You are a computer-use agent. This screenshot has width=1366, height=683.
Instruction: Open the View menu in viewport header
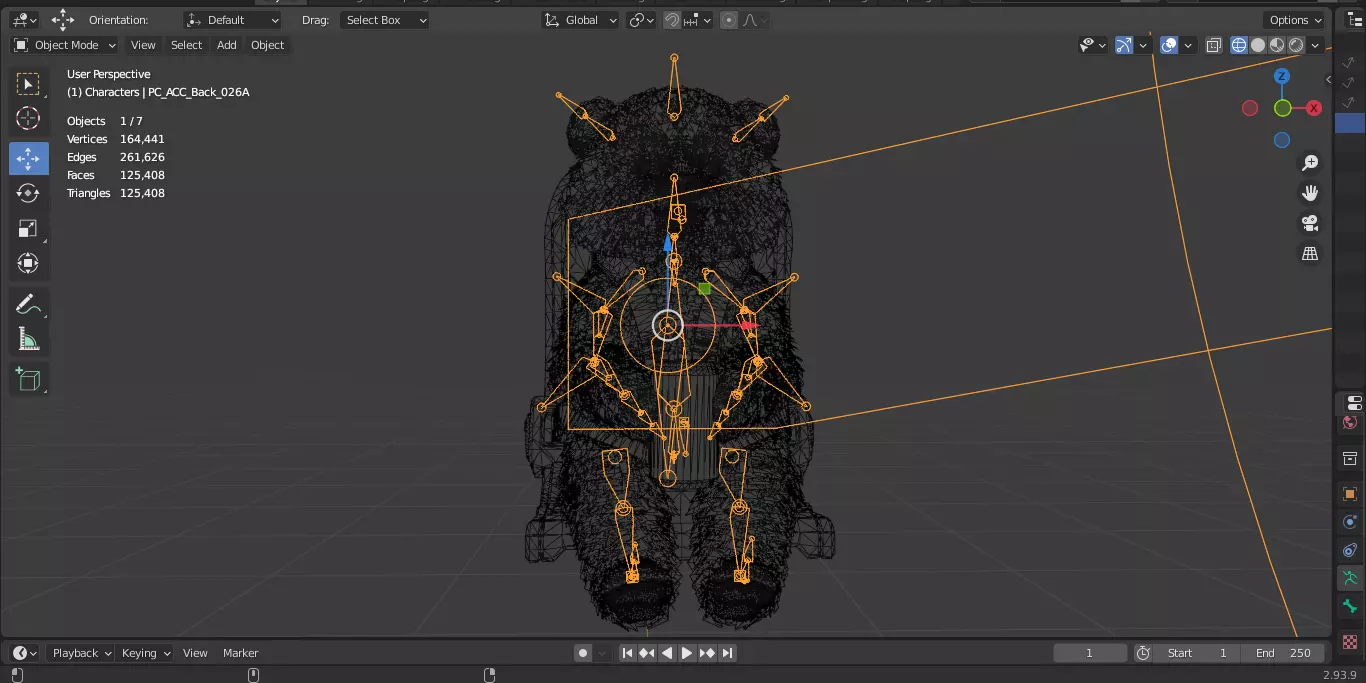coord(143,45)
